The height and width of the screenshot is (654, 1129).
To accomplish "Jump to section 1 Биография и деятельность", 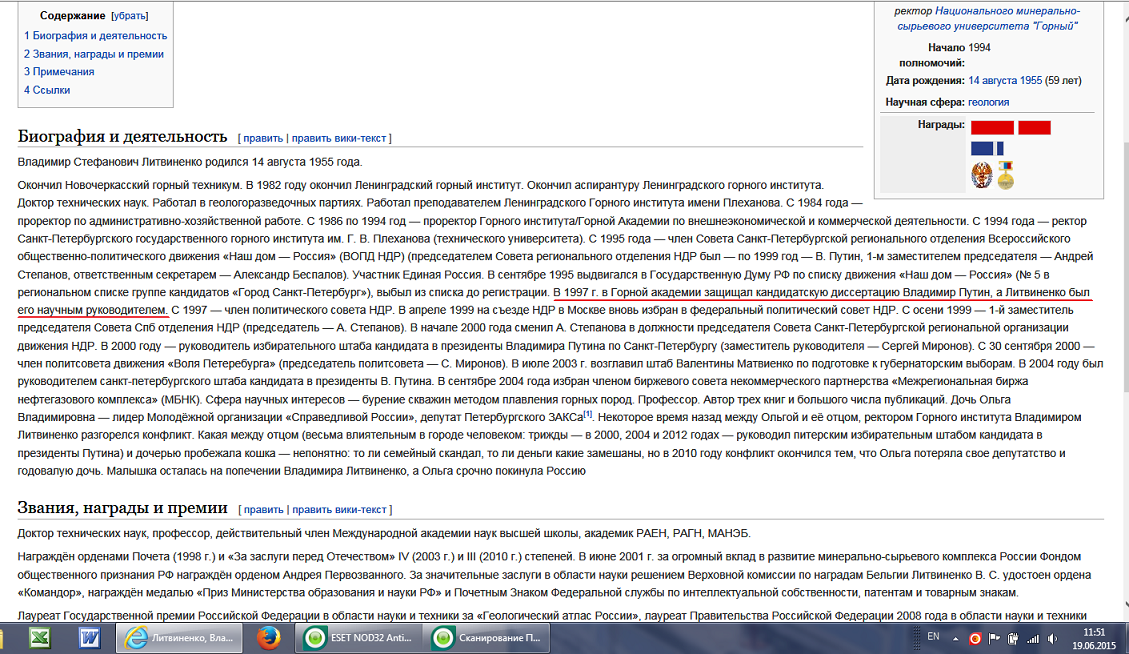I will tap(95, 35).
